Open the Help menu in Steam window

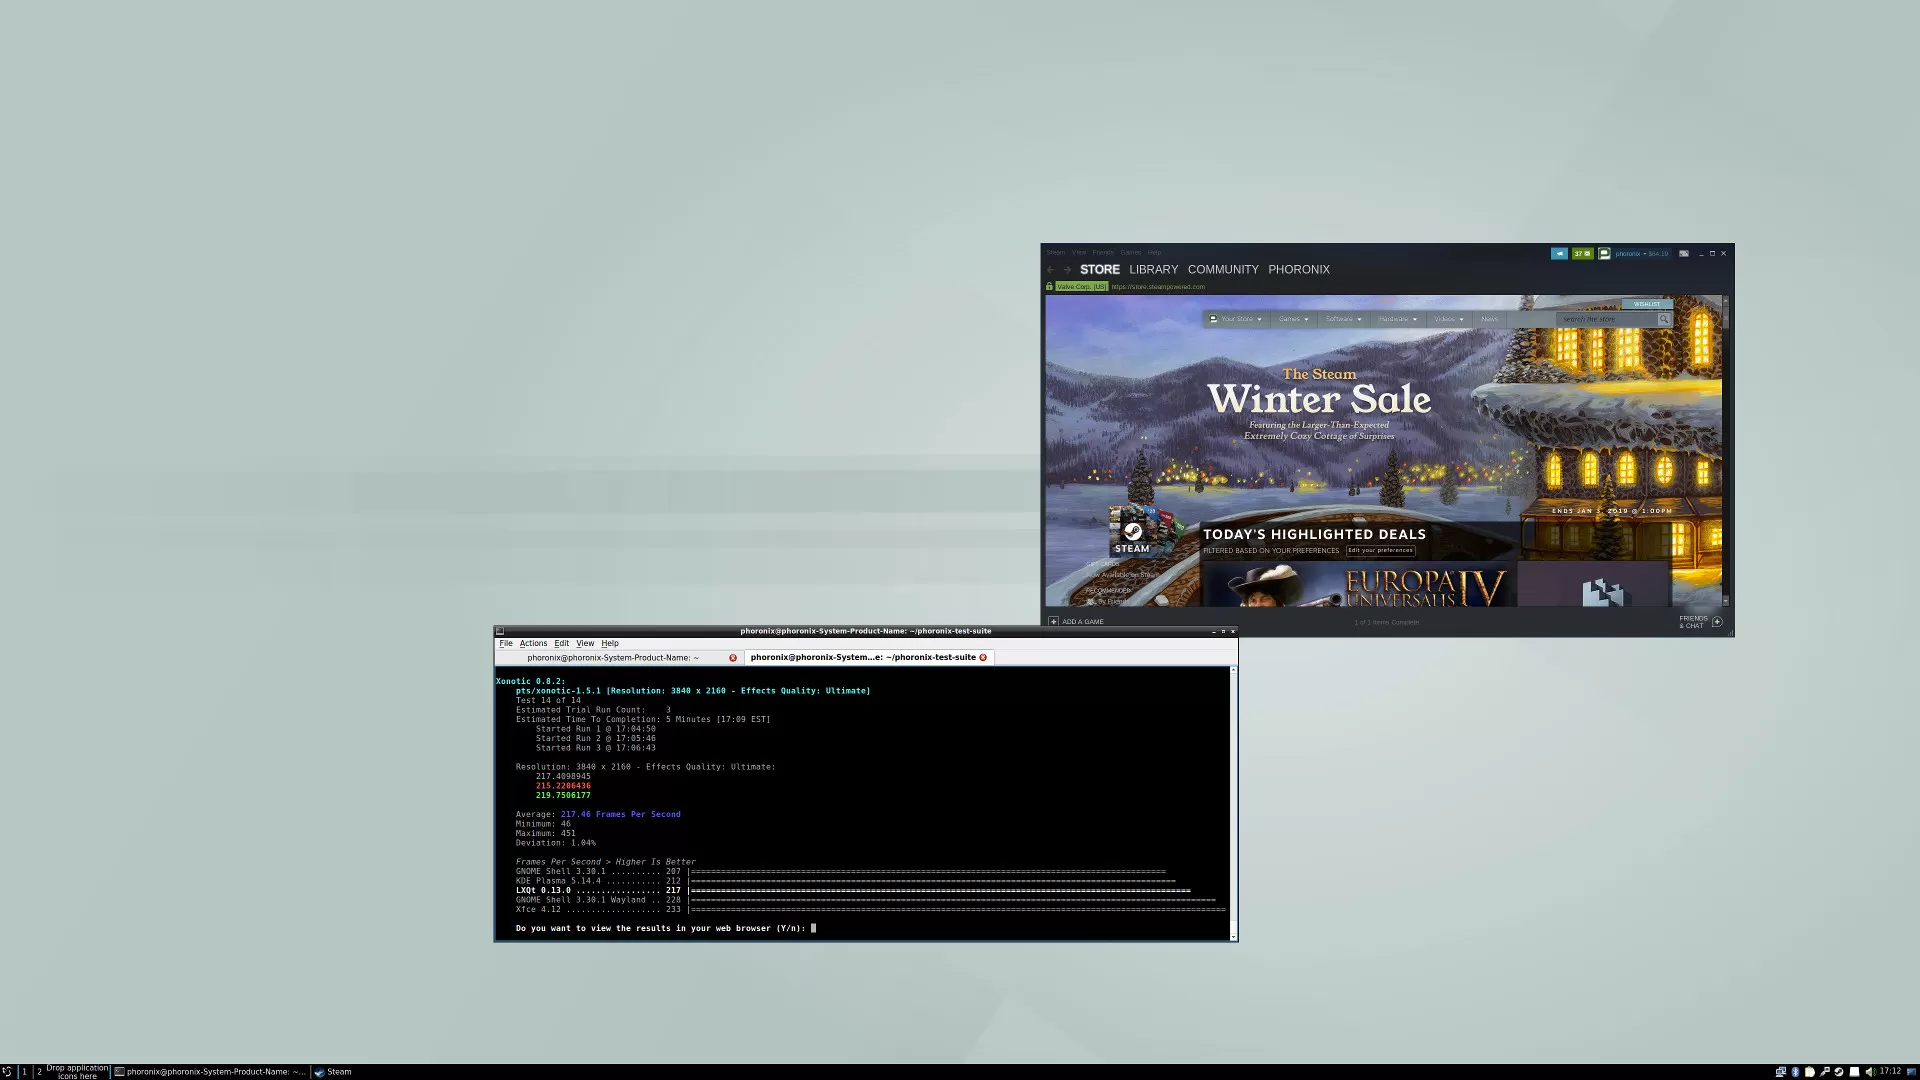[x=1155, y=253]
